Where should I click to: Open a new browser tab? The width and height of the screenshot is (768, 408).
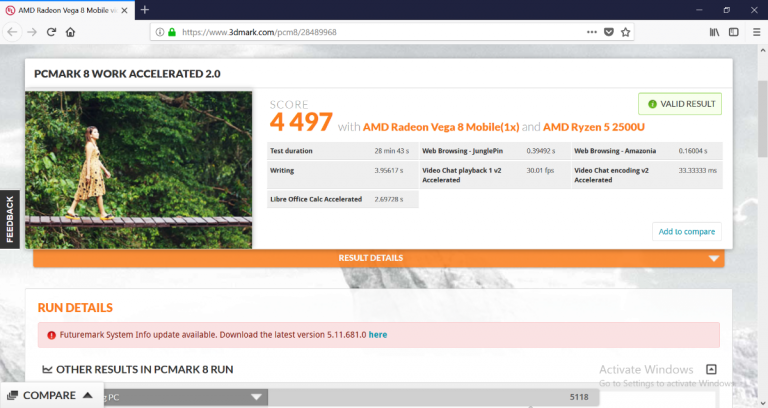pyautogui.click(x=144, y=9)
